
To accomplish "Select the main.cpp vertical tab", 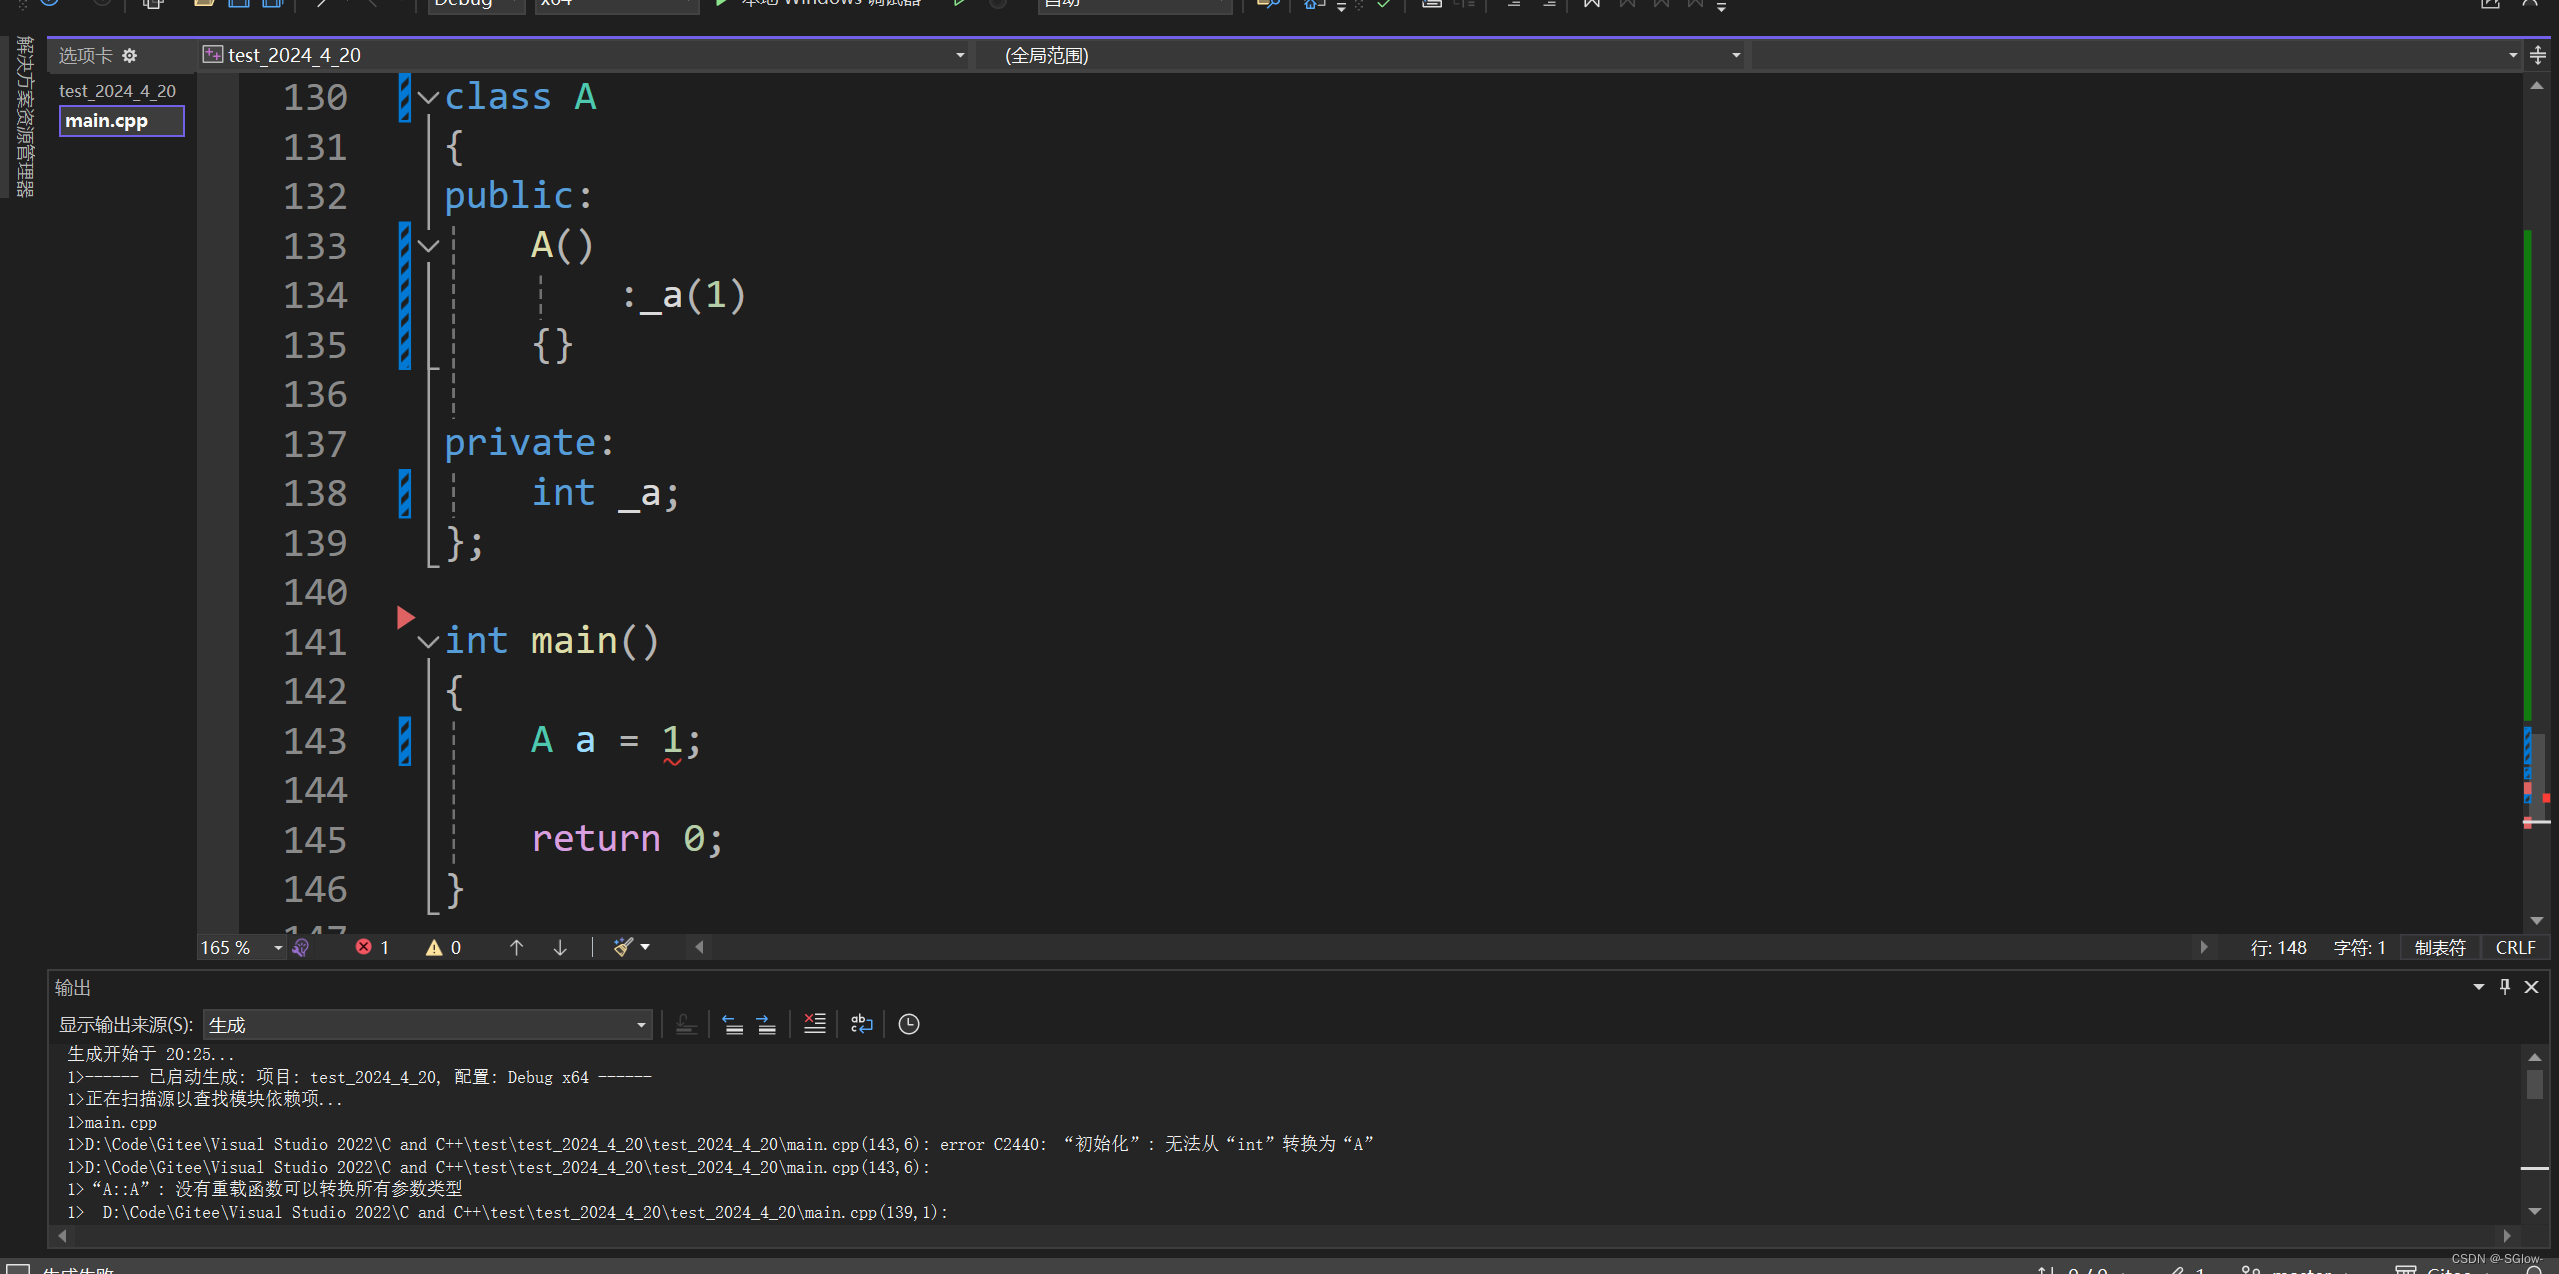I will [121, 121].
